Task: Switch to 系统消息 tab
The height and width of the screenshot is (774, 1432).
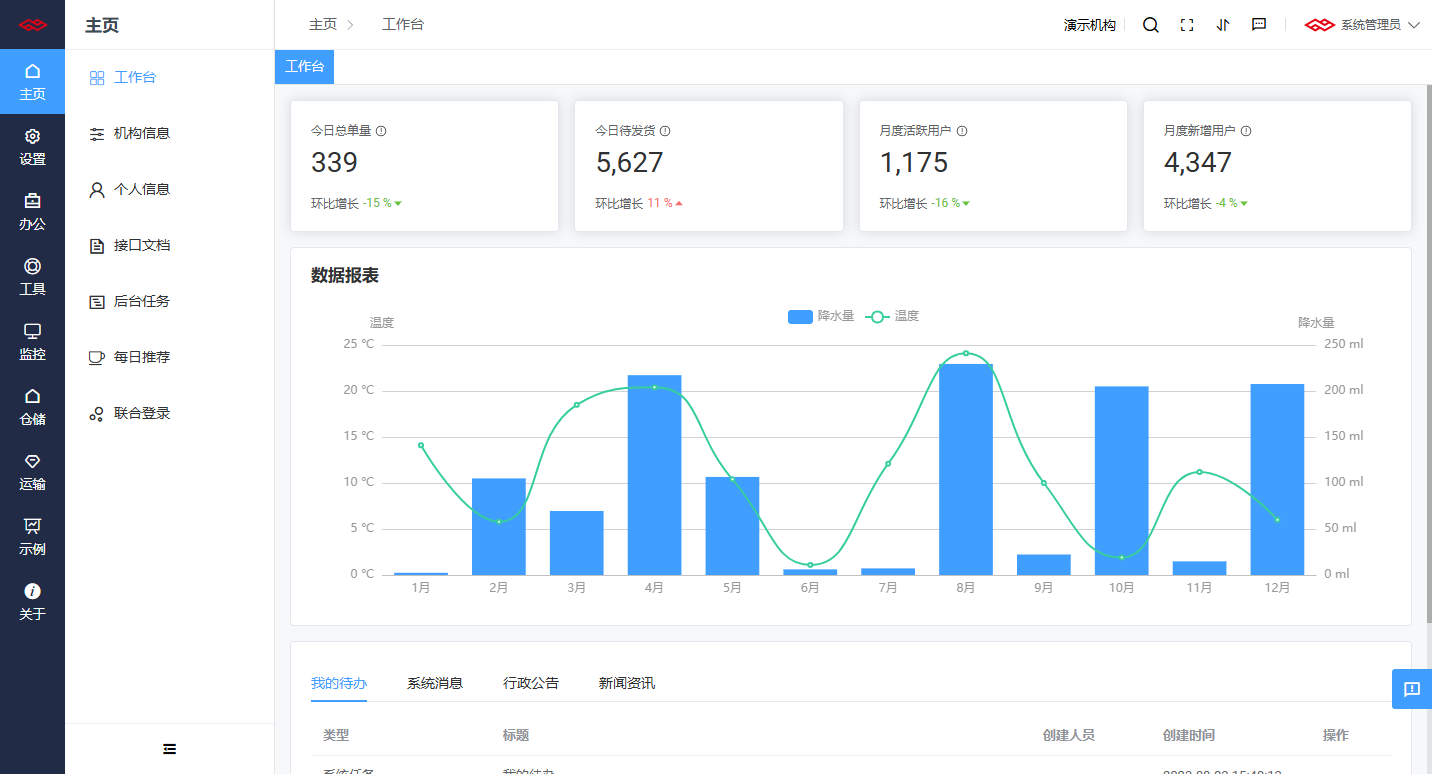Action: (x=435, y=684)
